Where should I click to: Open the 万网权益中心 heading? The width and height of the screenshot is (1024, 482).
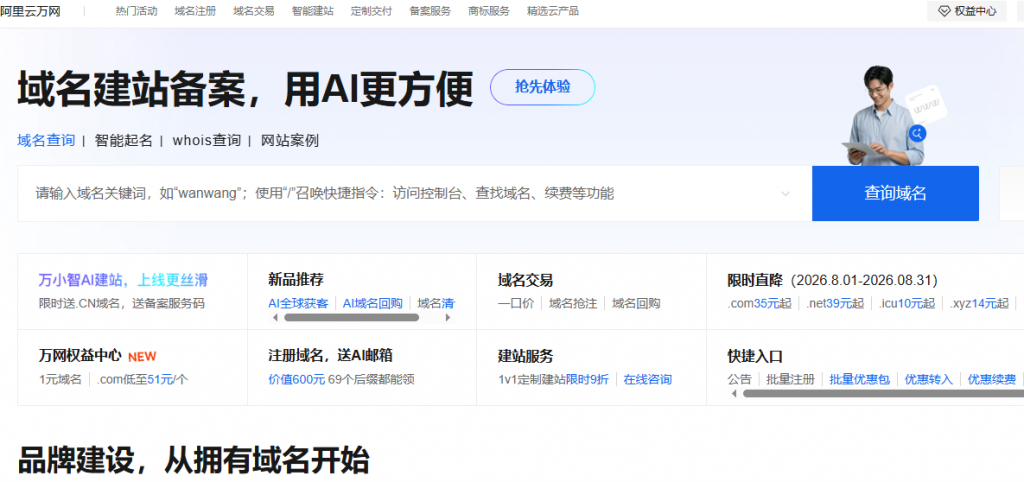pos(80,356)
